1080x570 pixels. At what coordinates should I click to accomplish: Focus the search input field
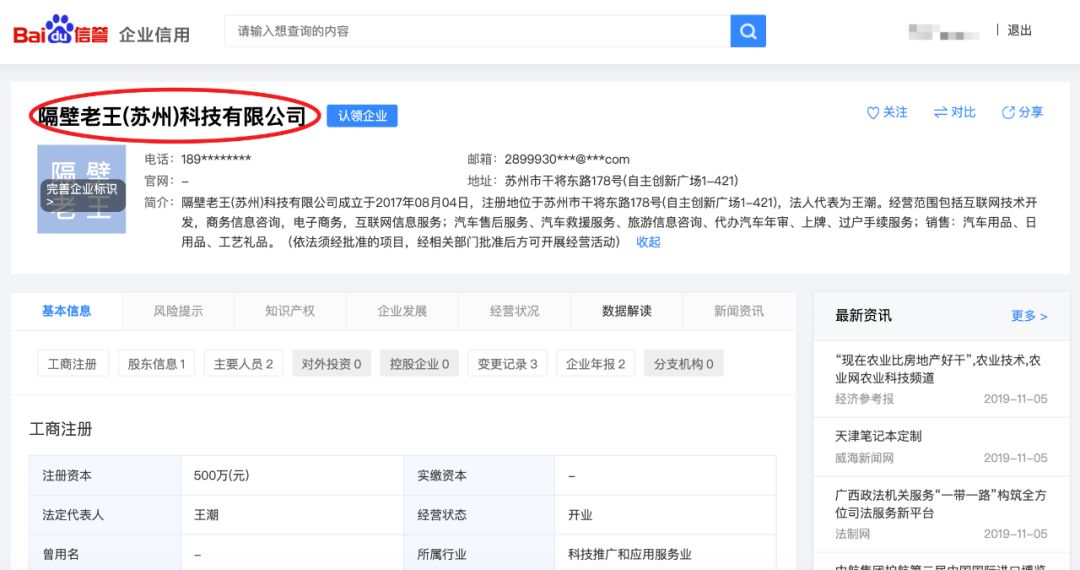(478, 31)
